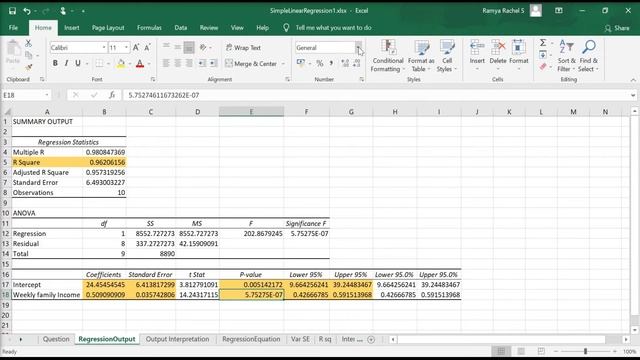Click the Decrease Indent icon
640x360 pixels.
[x=202, y=63]
